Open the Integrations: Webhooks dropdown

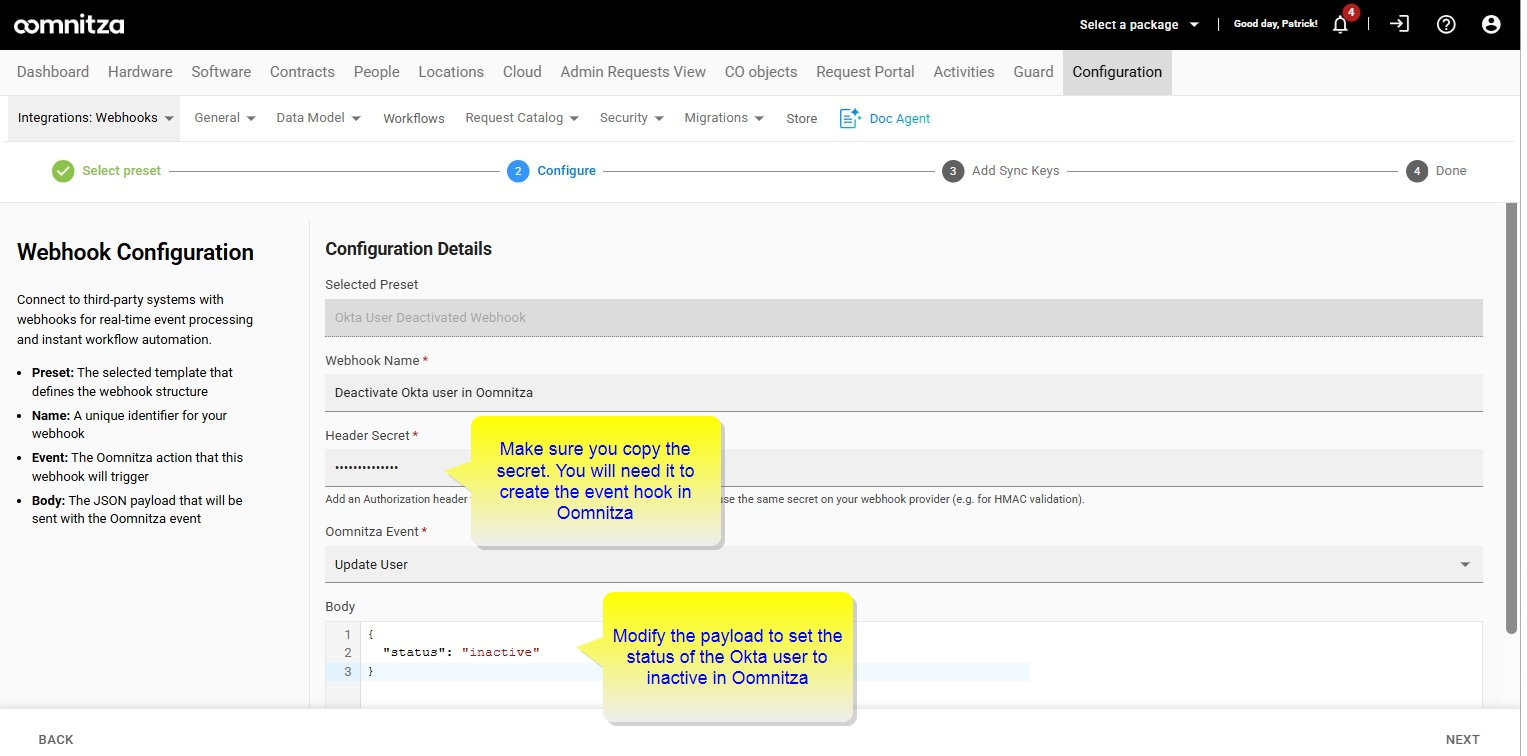(x=96, y=118)
